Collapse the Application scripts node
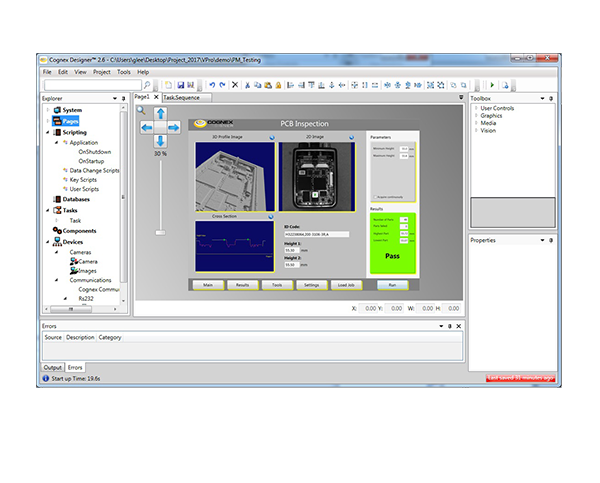Screen dimensions: 600x483 [x=57, y=142]
